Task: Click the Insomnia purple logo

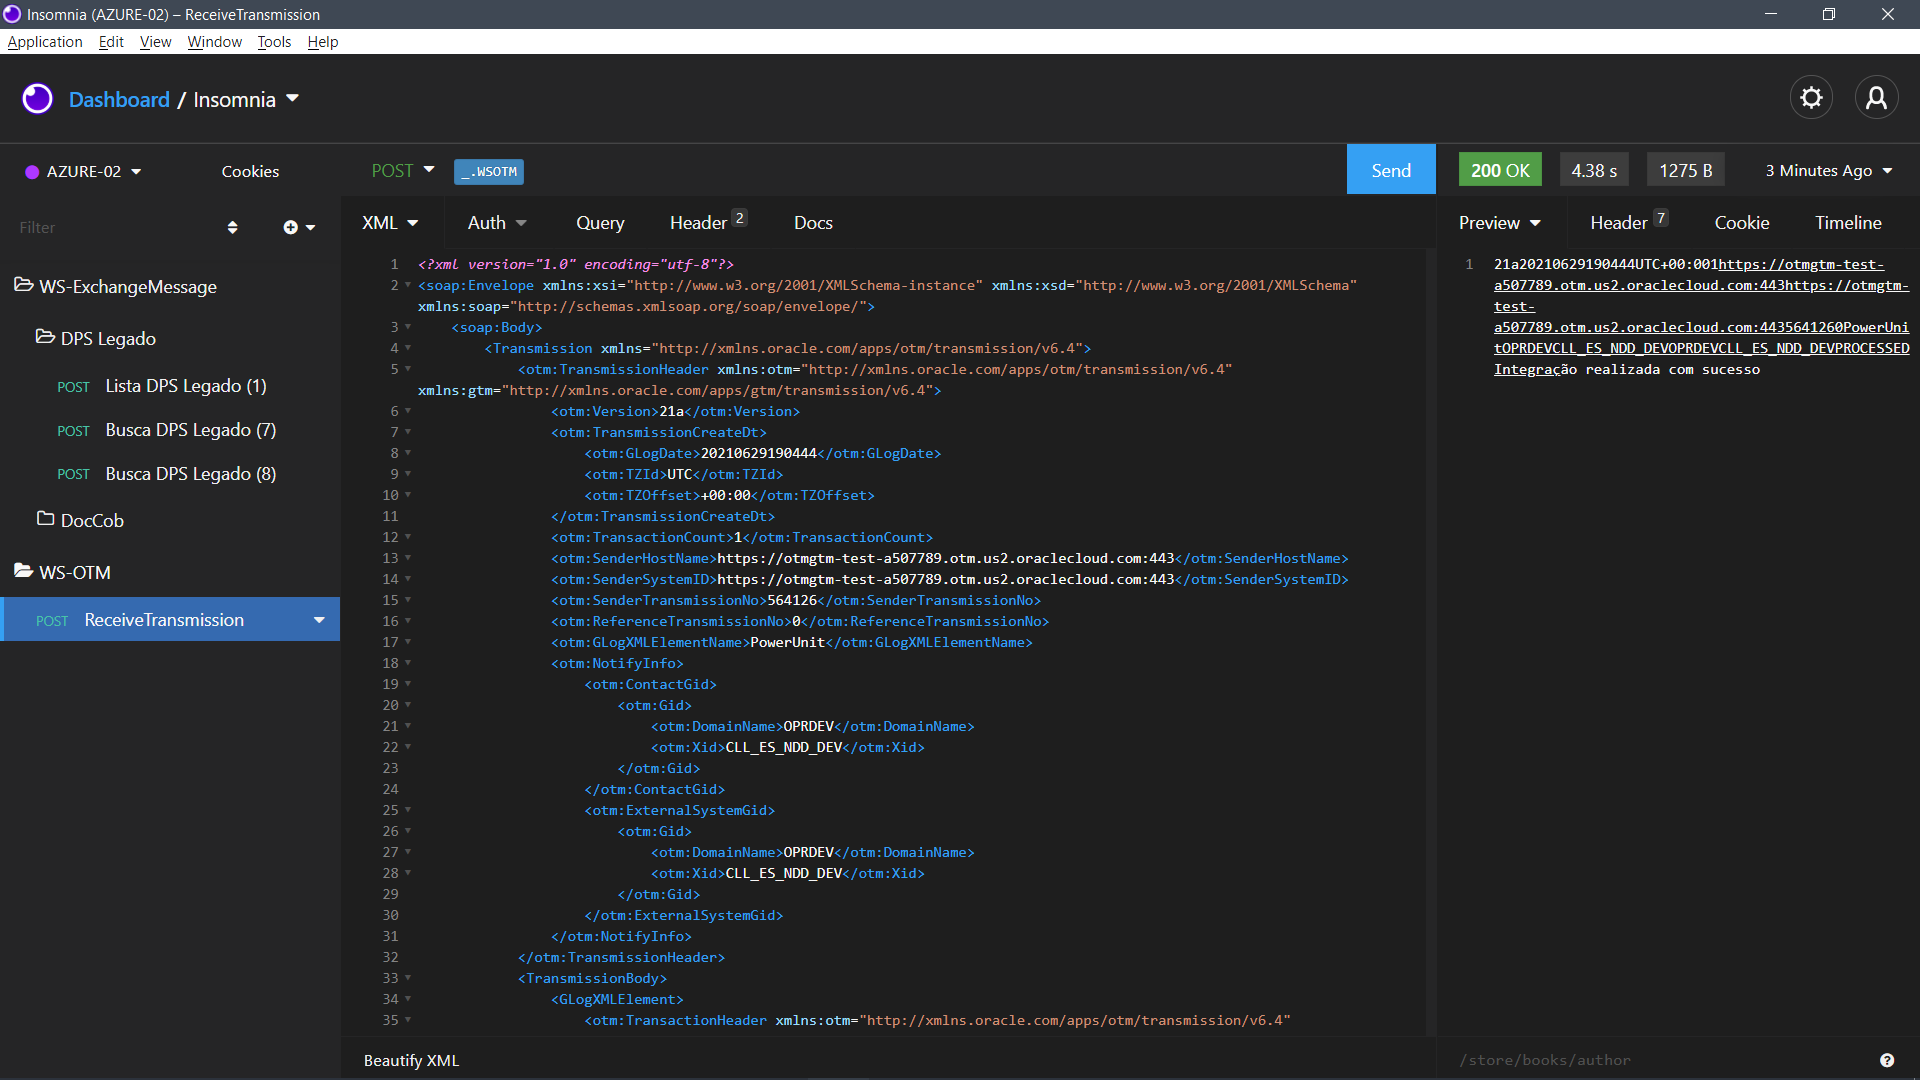Action: (x=37, y=99)
